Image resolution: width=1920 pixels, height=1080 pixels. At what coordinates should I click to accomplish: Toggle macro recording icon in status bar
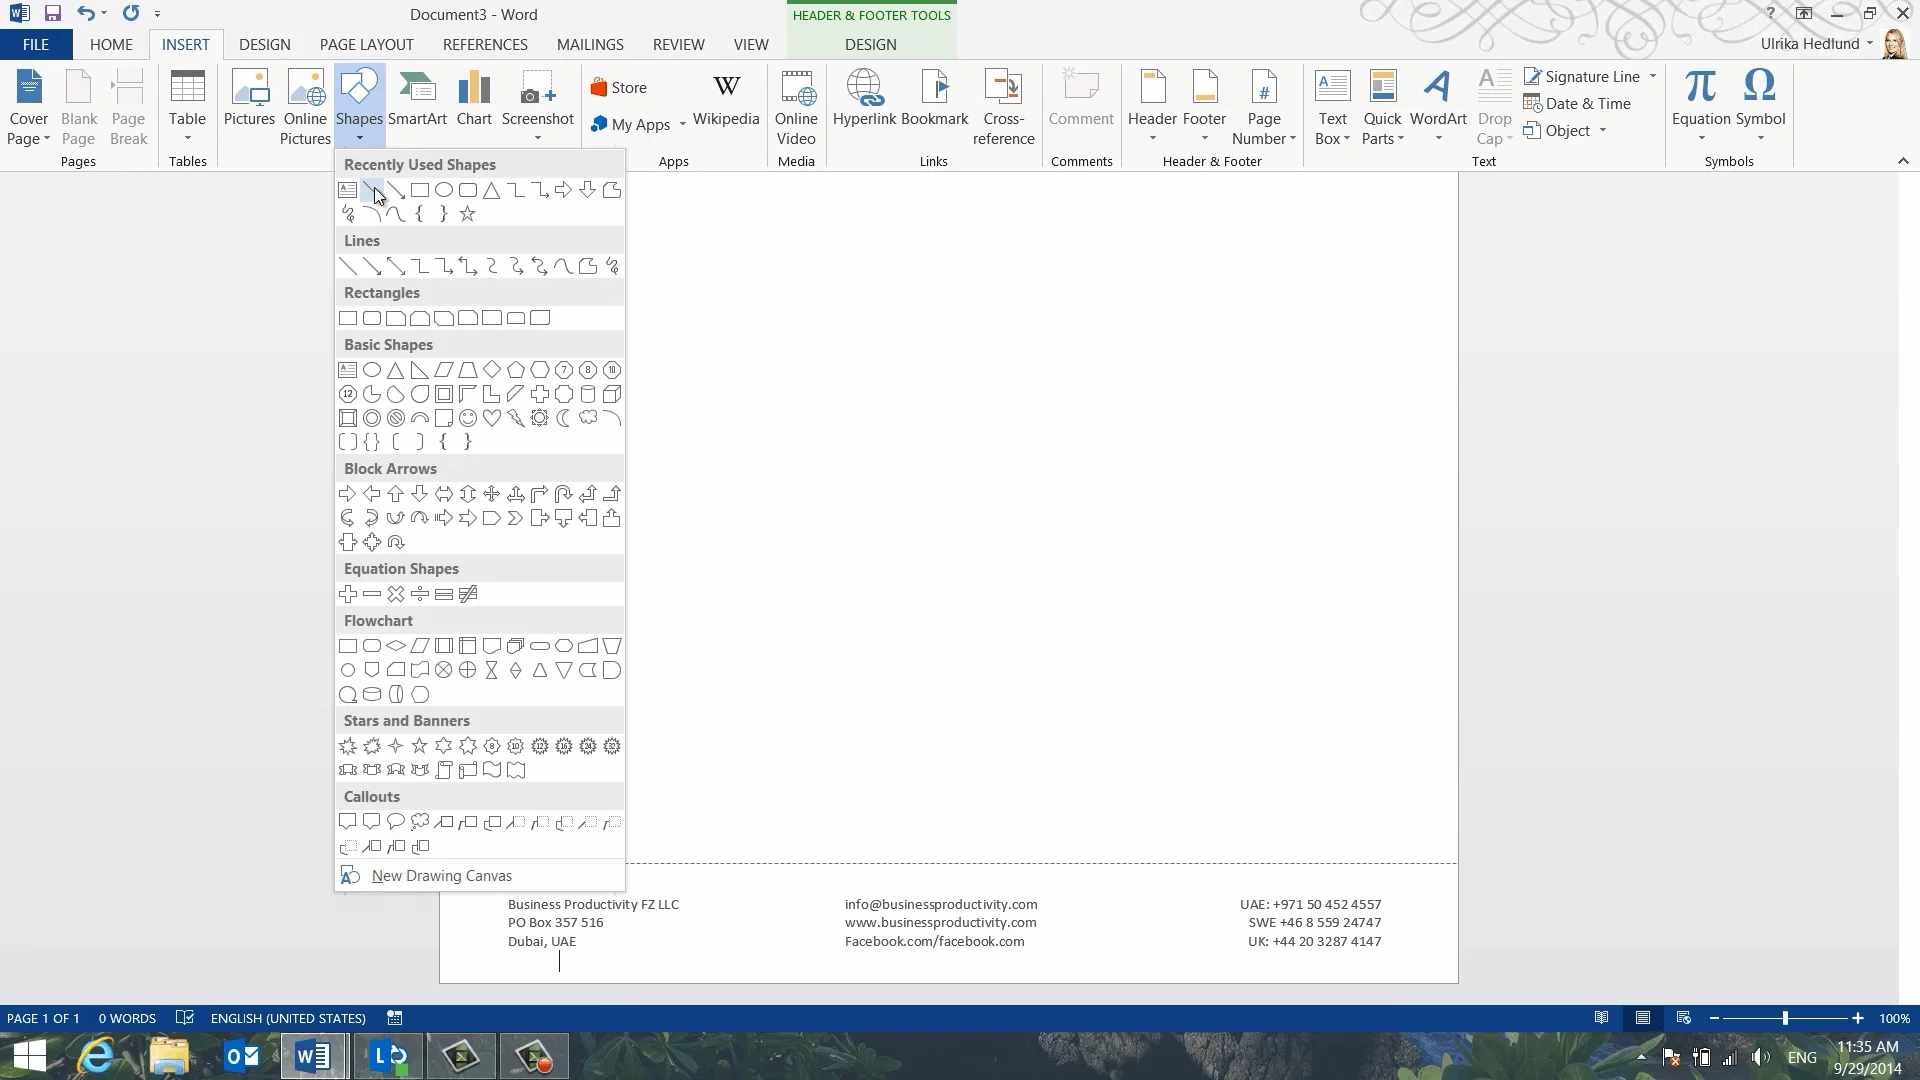click(x=395, y=1018)
